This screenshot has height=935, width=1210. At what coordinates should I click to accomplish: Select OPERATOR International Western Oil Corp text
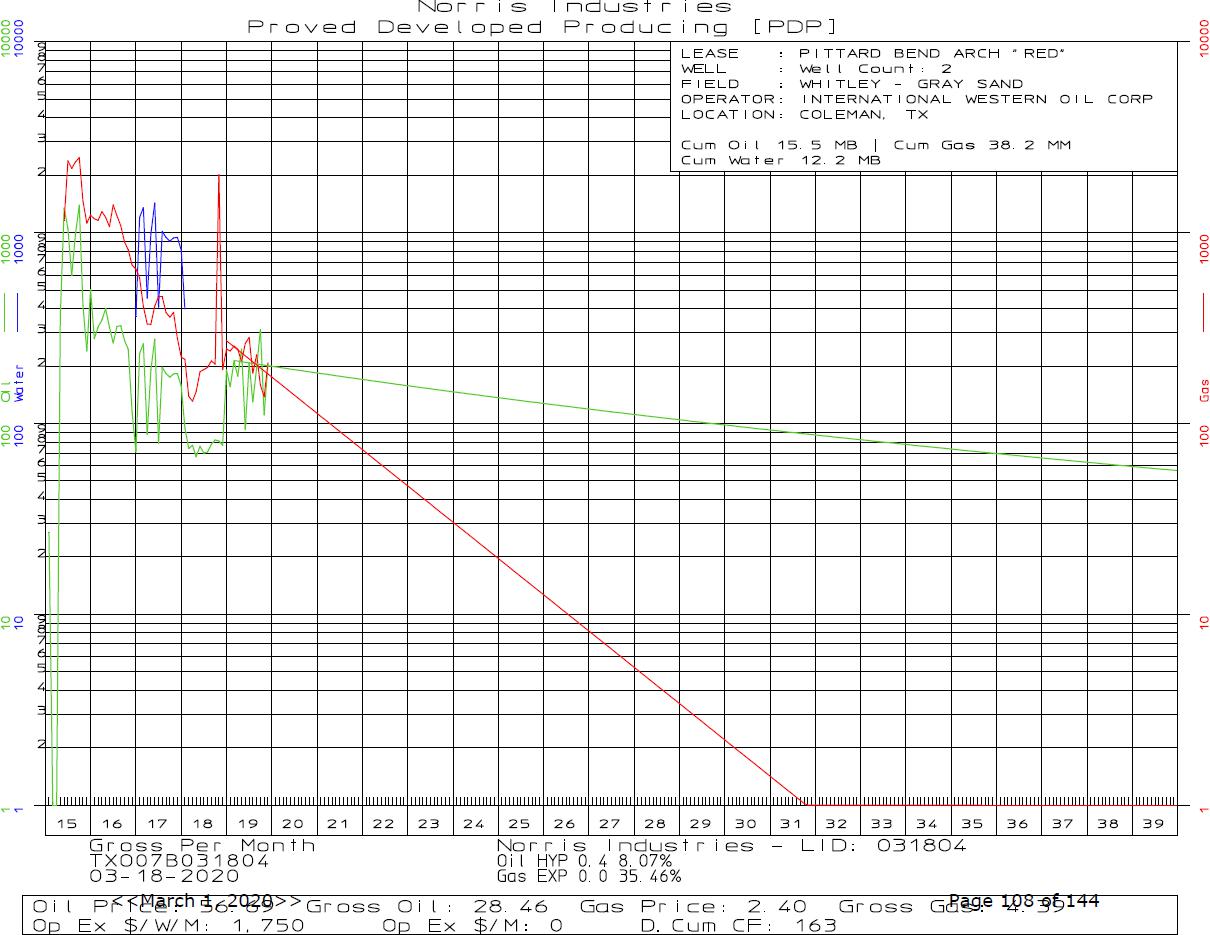click(916, 99)
